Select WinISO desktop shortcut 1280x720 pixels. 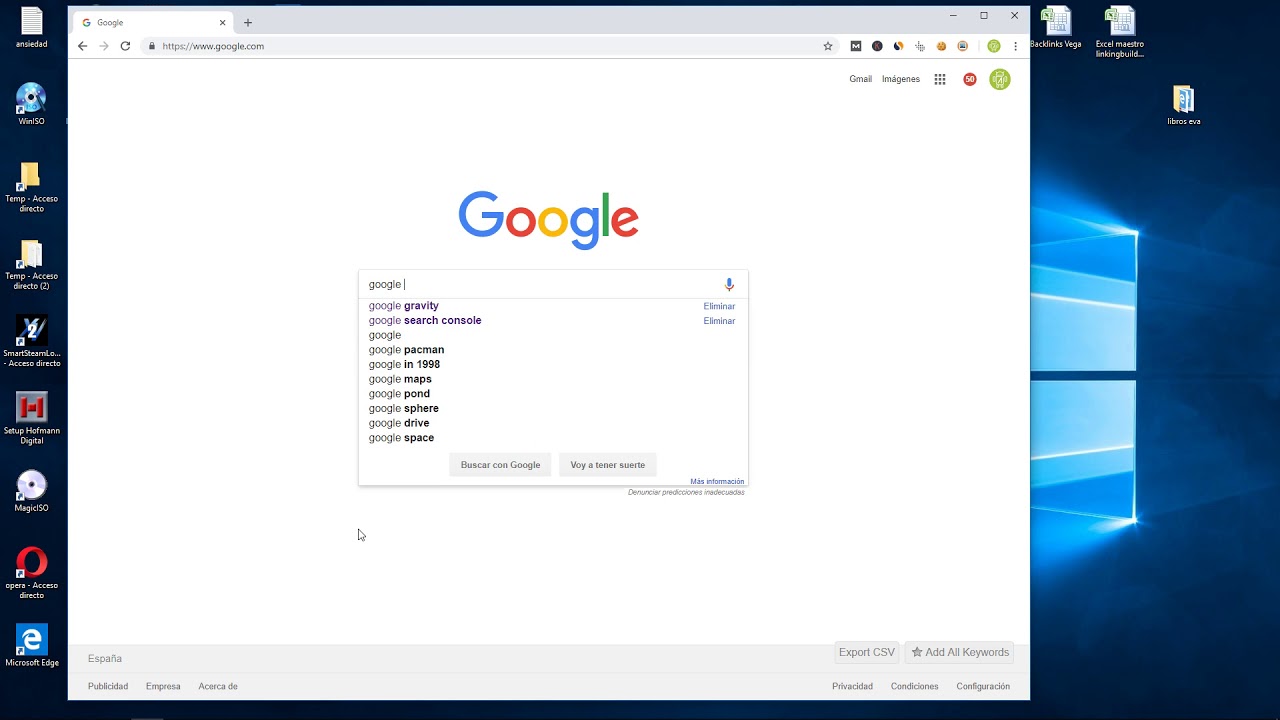(x=32, y=104)
